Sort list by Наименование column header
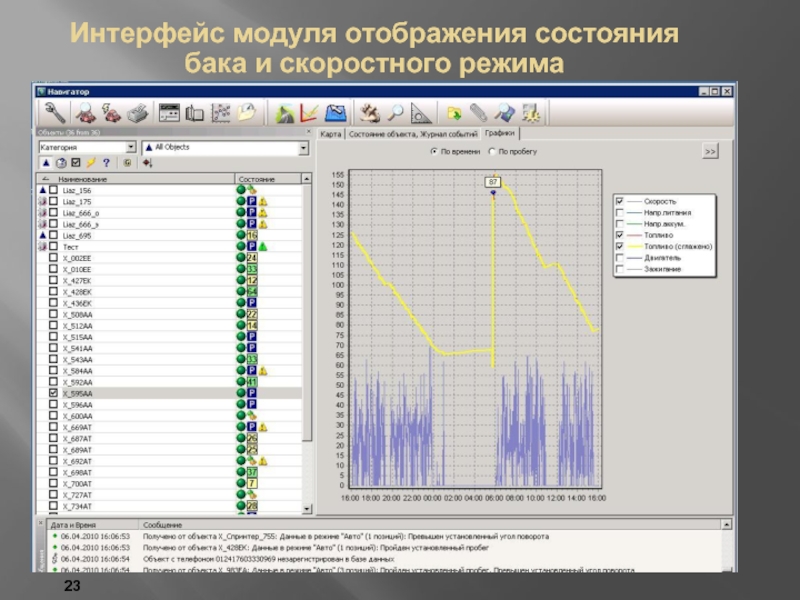The height and width of the screenshot is (600, 800). pos(90,178)
